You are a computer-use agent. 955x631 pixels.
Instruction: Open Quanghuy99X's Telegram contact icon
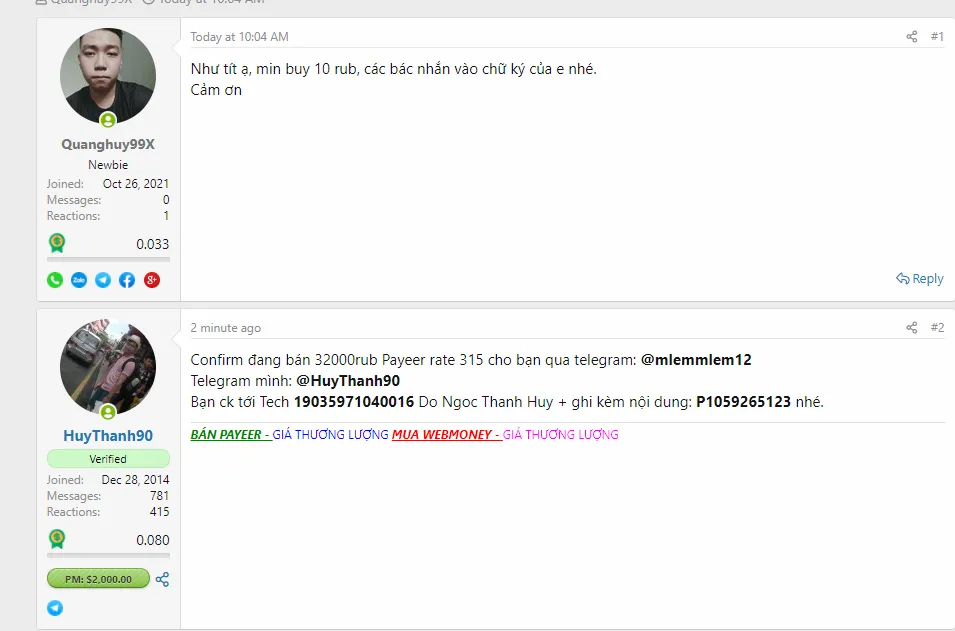pos(103,280)
